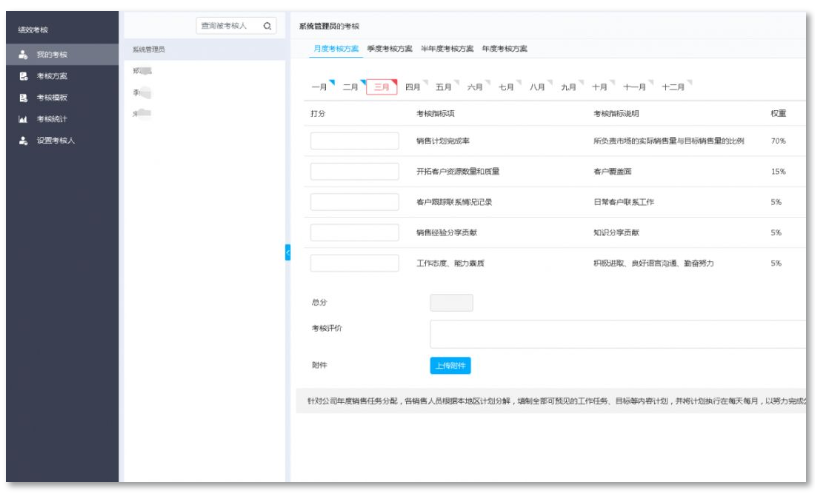Image resolution: width=815 pixels, height=495 pixels.
Task: Select 一月 in the month selector
Action: (320, 87)
